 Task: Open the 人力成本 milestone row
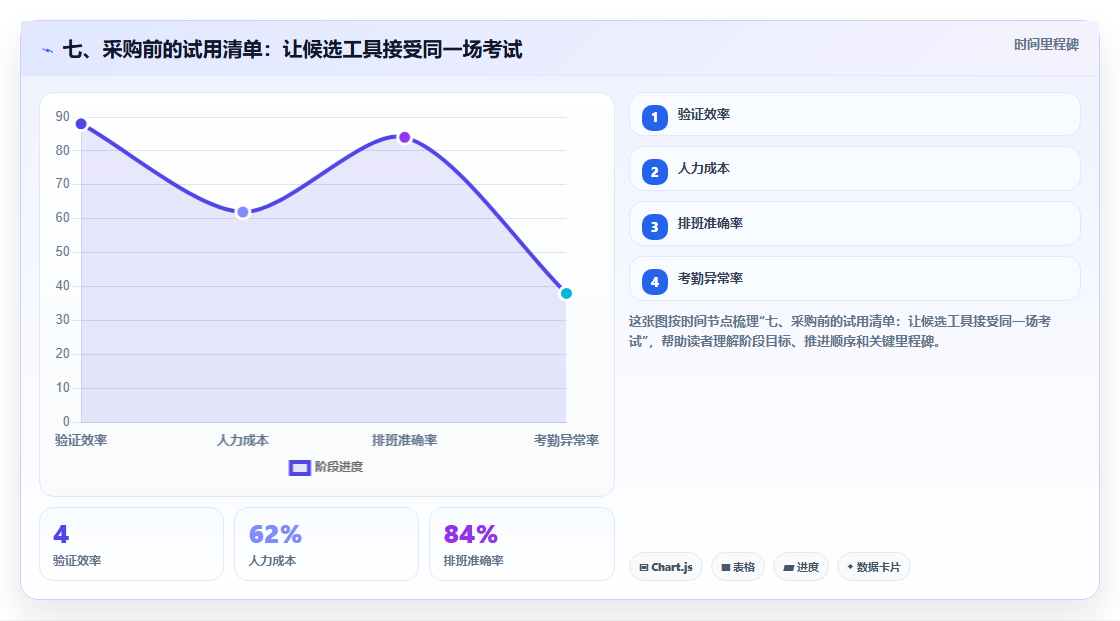click(x=854, y=169)
